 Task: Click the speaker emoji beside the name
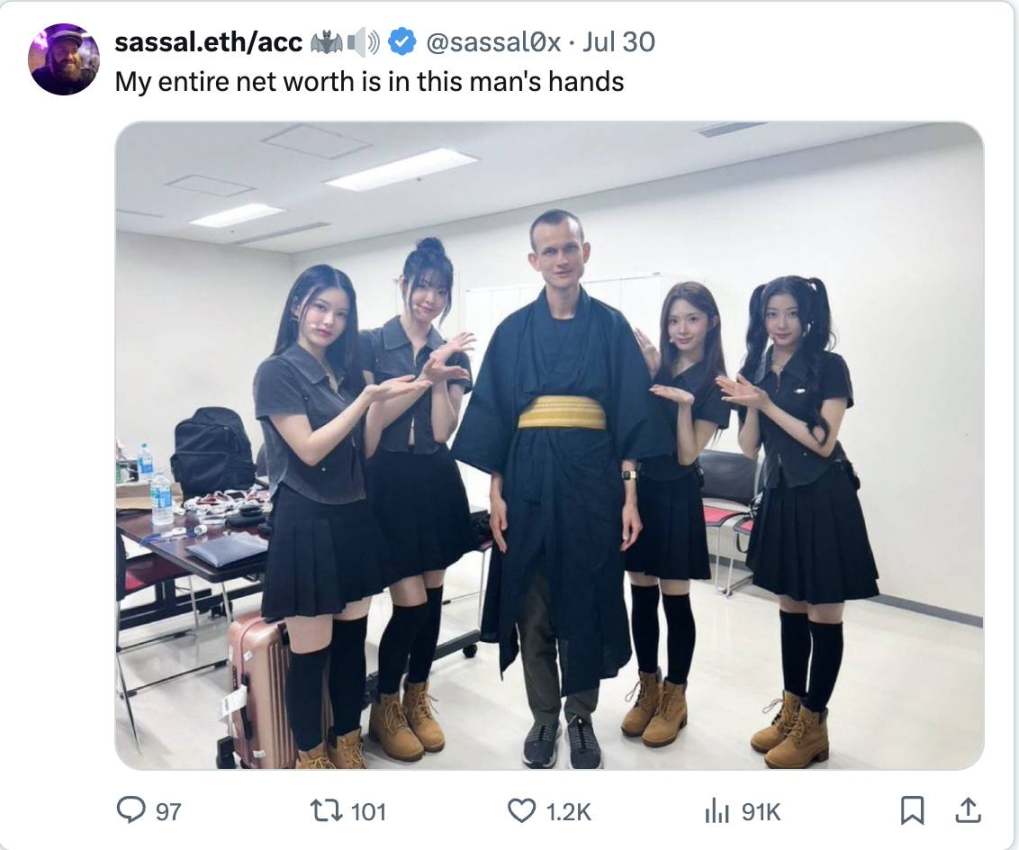click(x=364, y=43)
